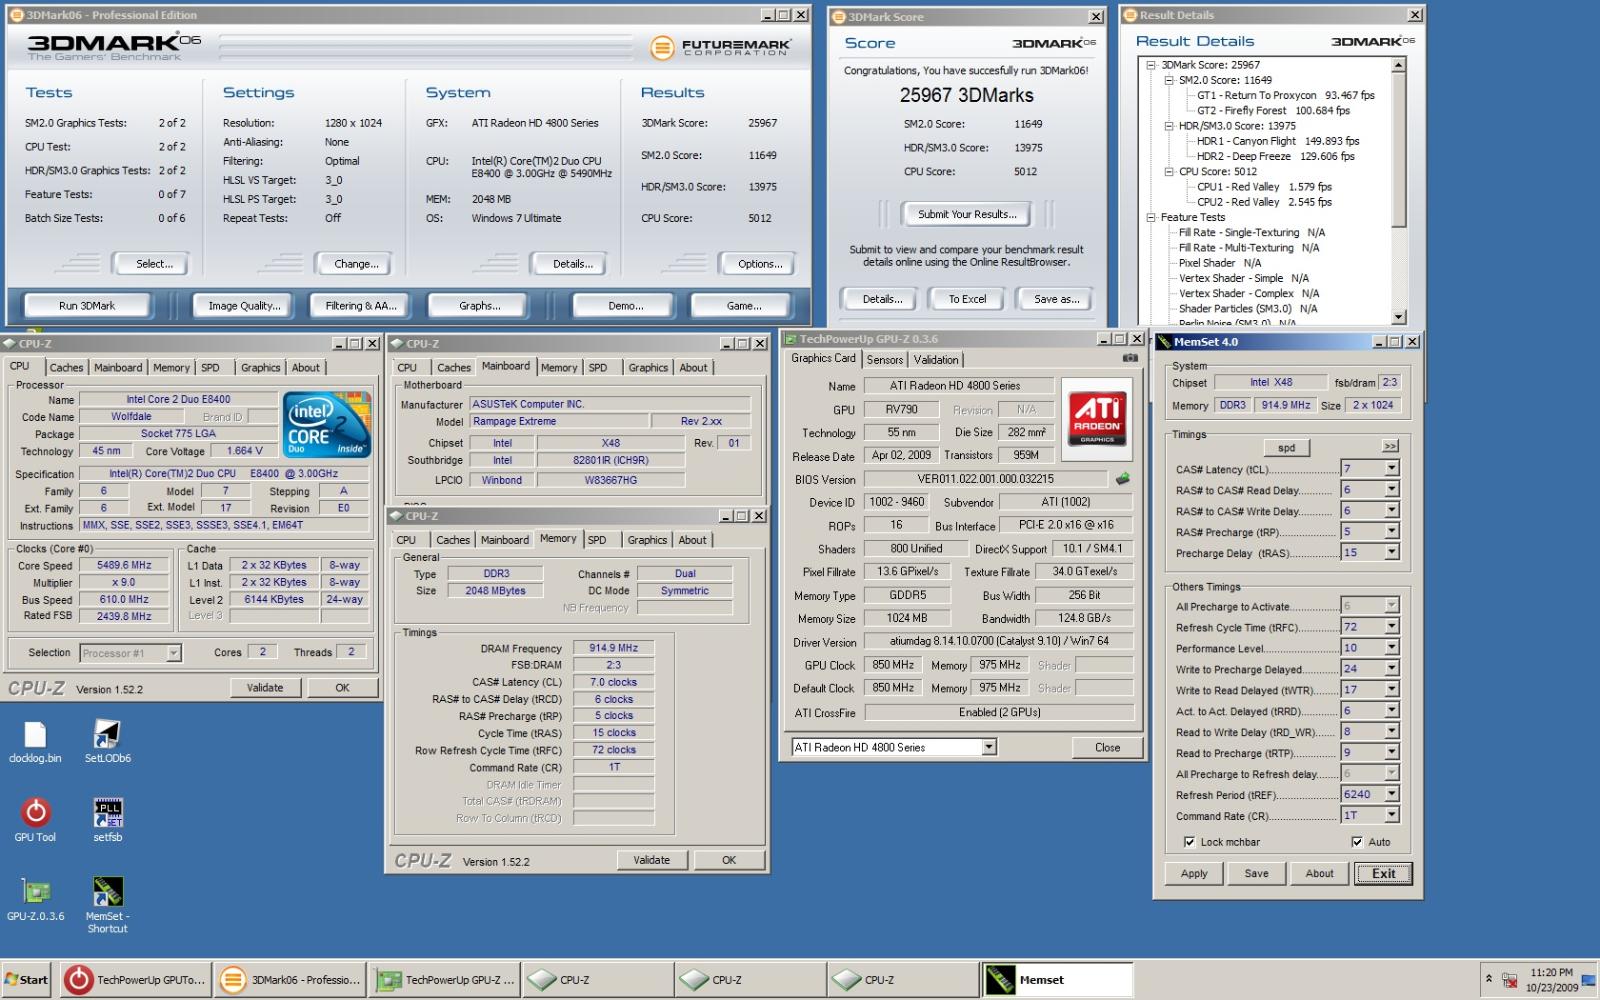Screen dimensions: 1600x1000
Task: Click Image Quality button
Action: pyautogui.click(x=244, y=306)
